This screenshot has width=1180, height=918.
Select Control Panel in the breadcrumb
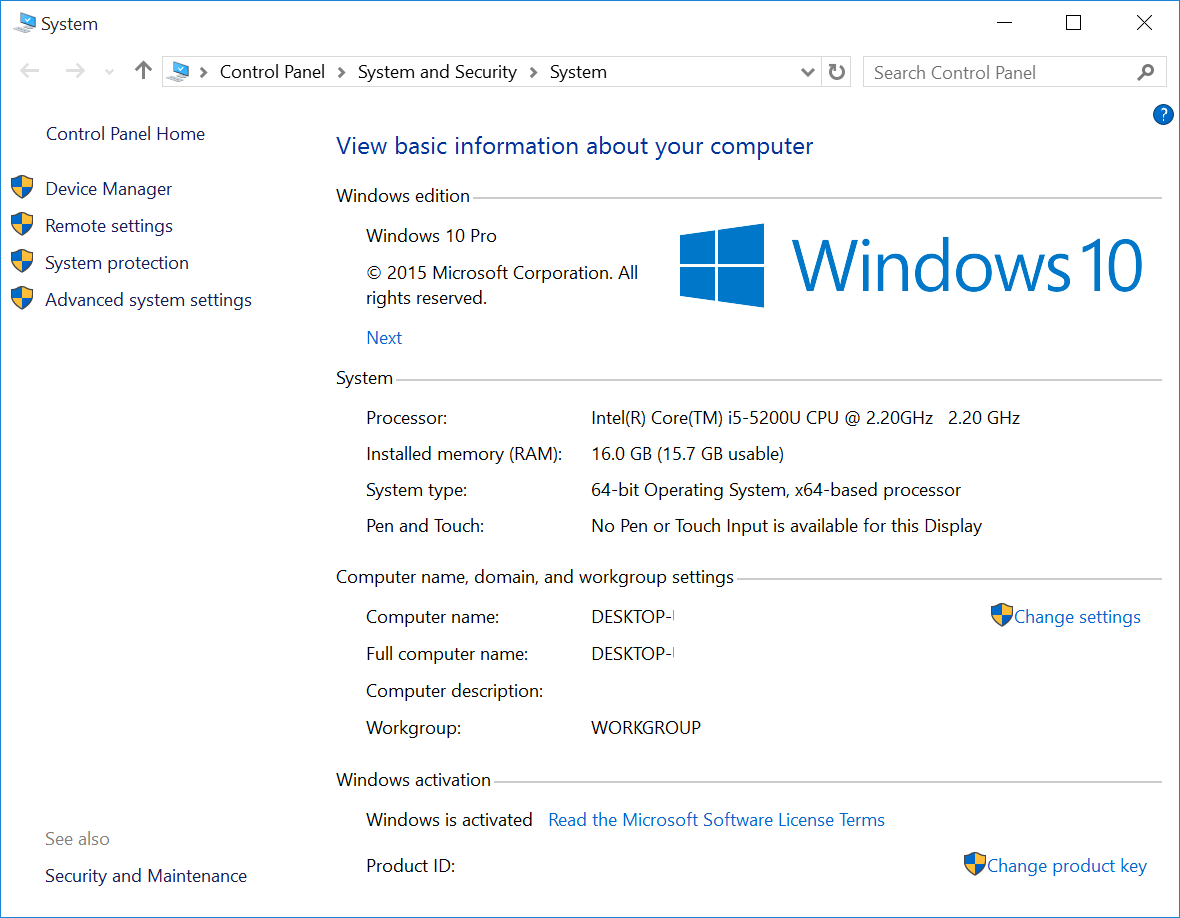[x=272, y=72]
